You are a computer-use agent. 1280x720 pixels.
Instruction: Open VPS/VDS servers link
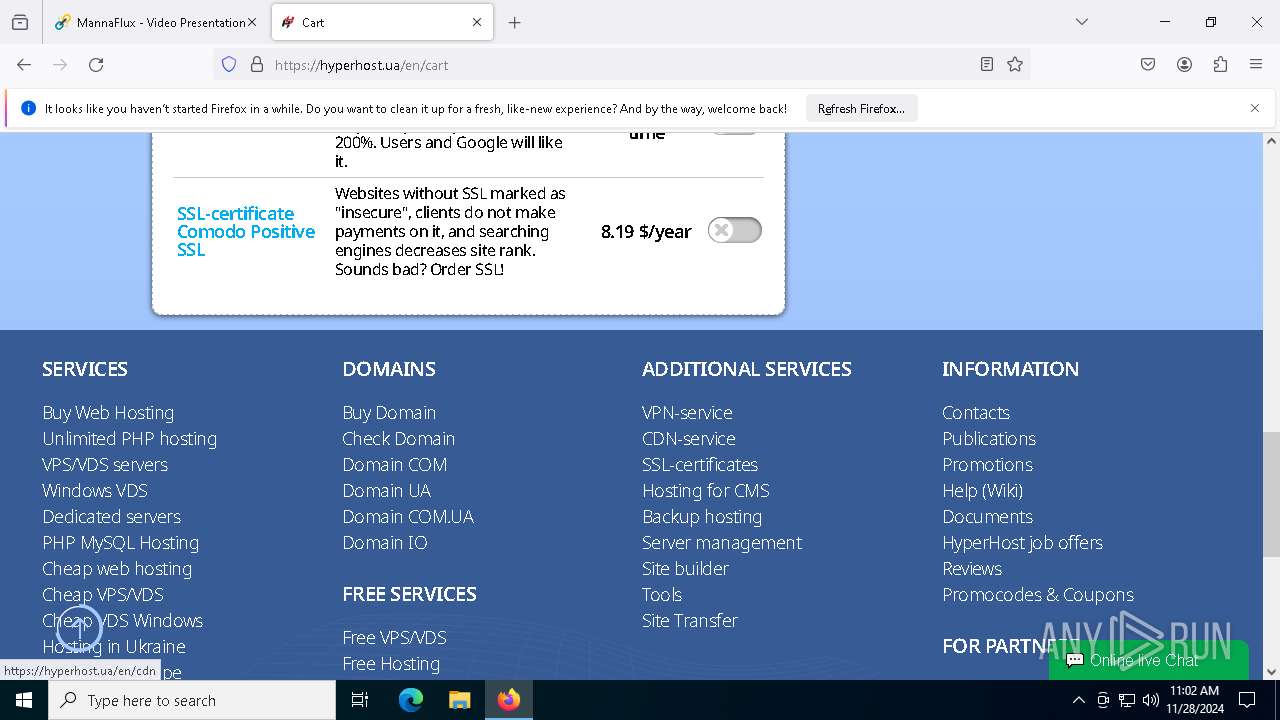[105, 464]
